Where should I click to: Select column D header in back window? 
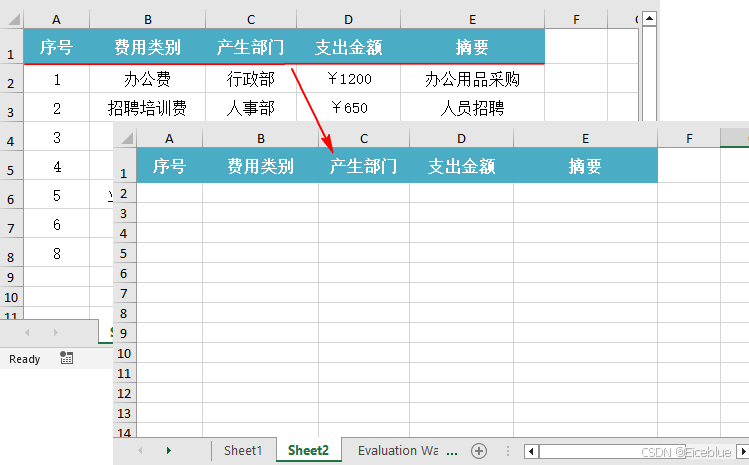[x=349, y=20]
